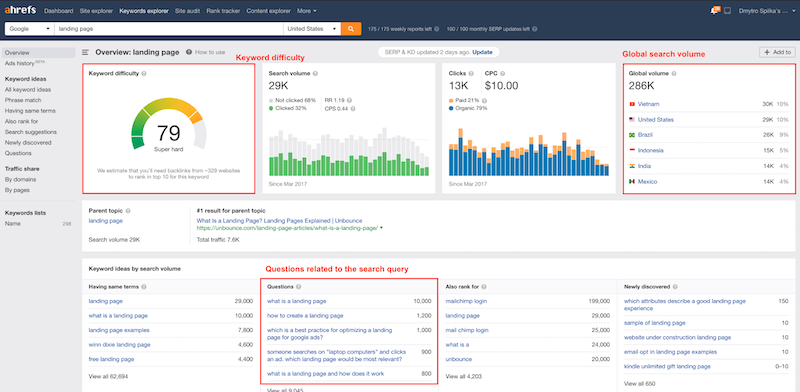Click the landing page keyword input field

[x=169, y=29]
